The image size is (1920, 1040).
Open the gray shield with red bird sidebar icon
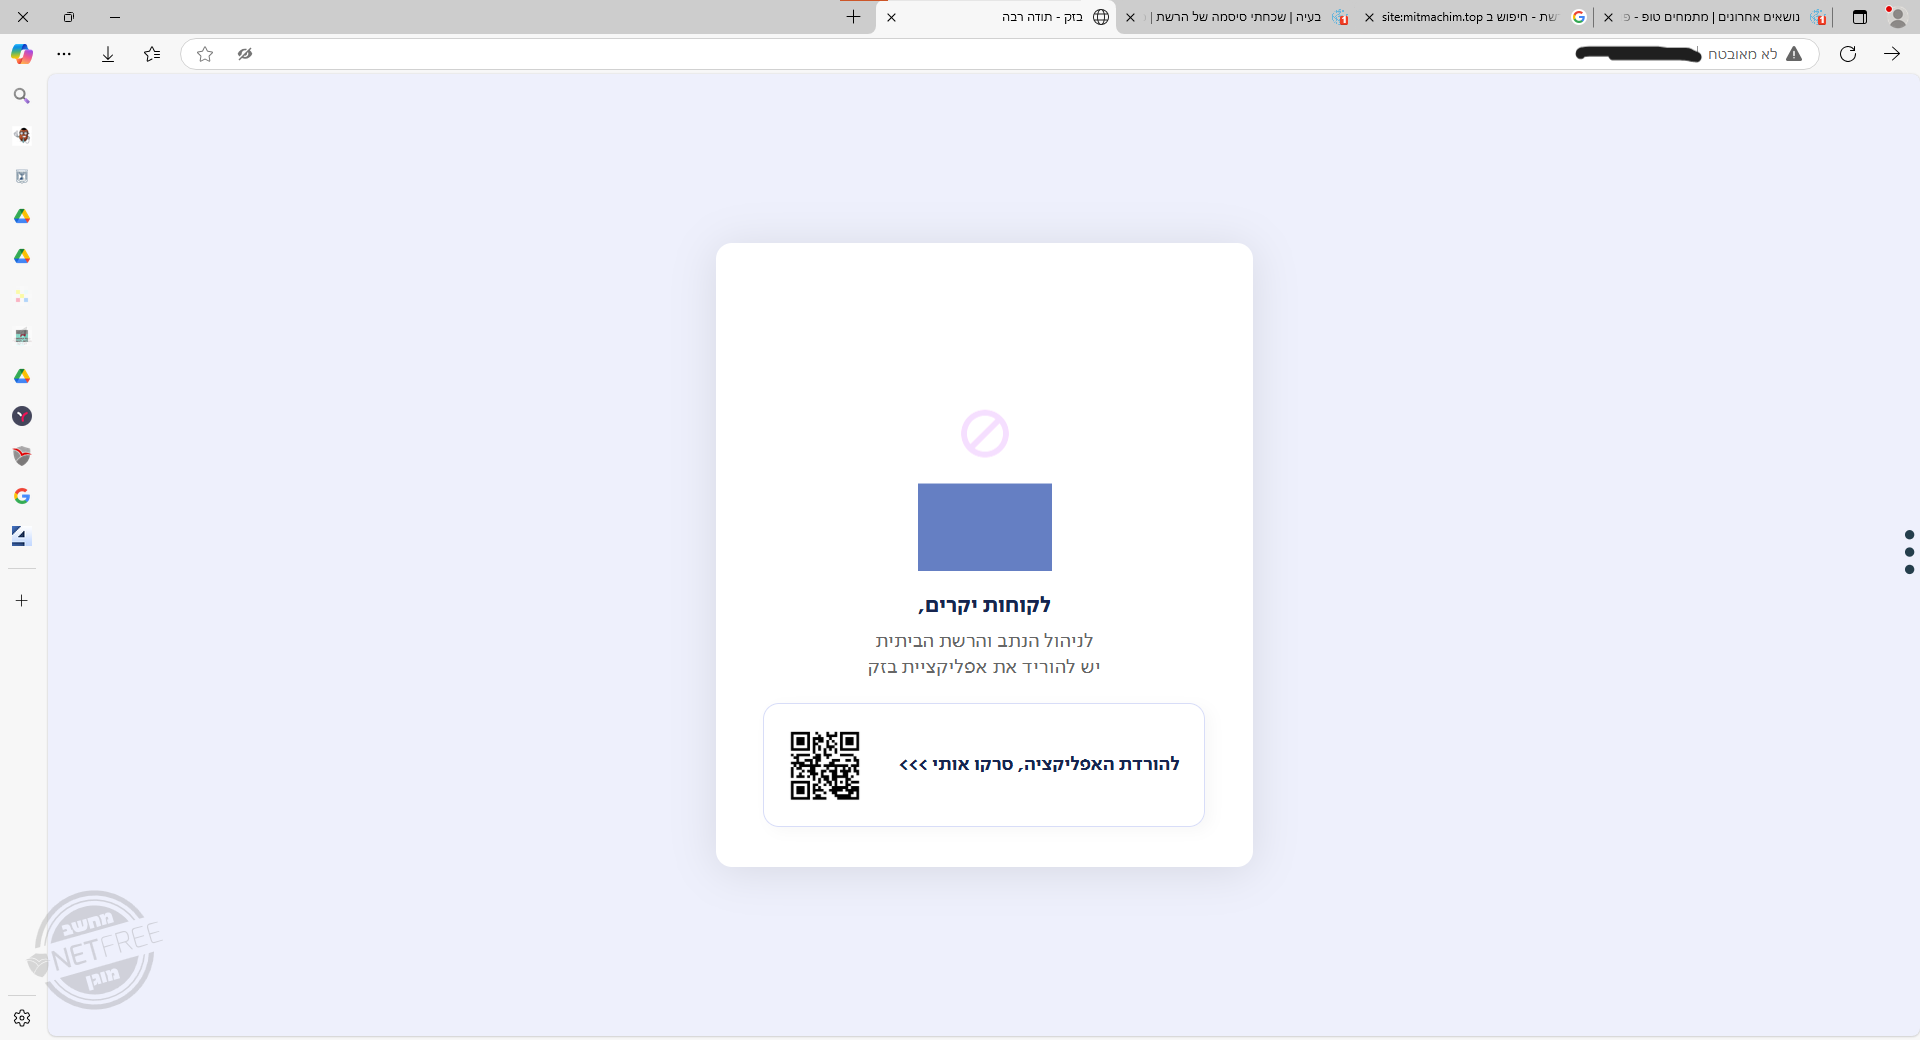22,456
